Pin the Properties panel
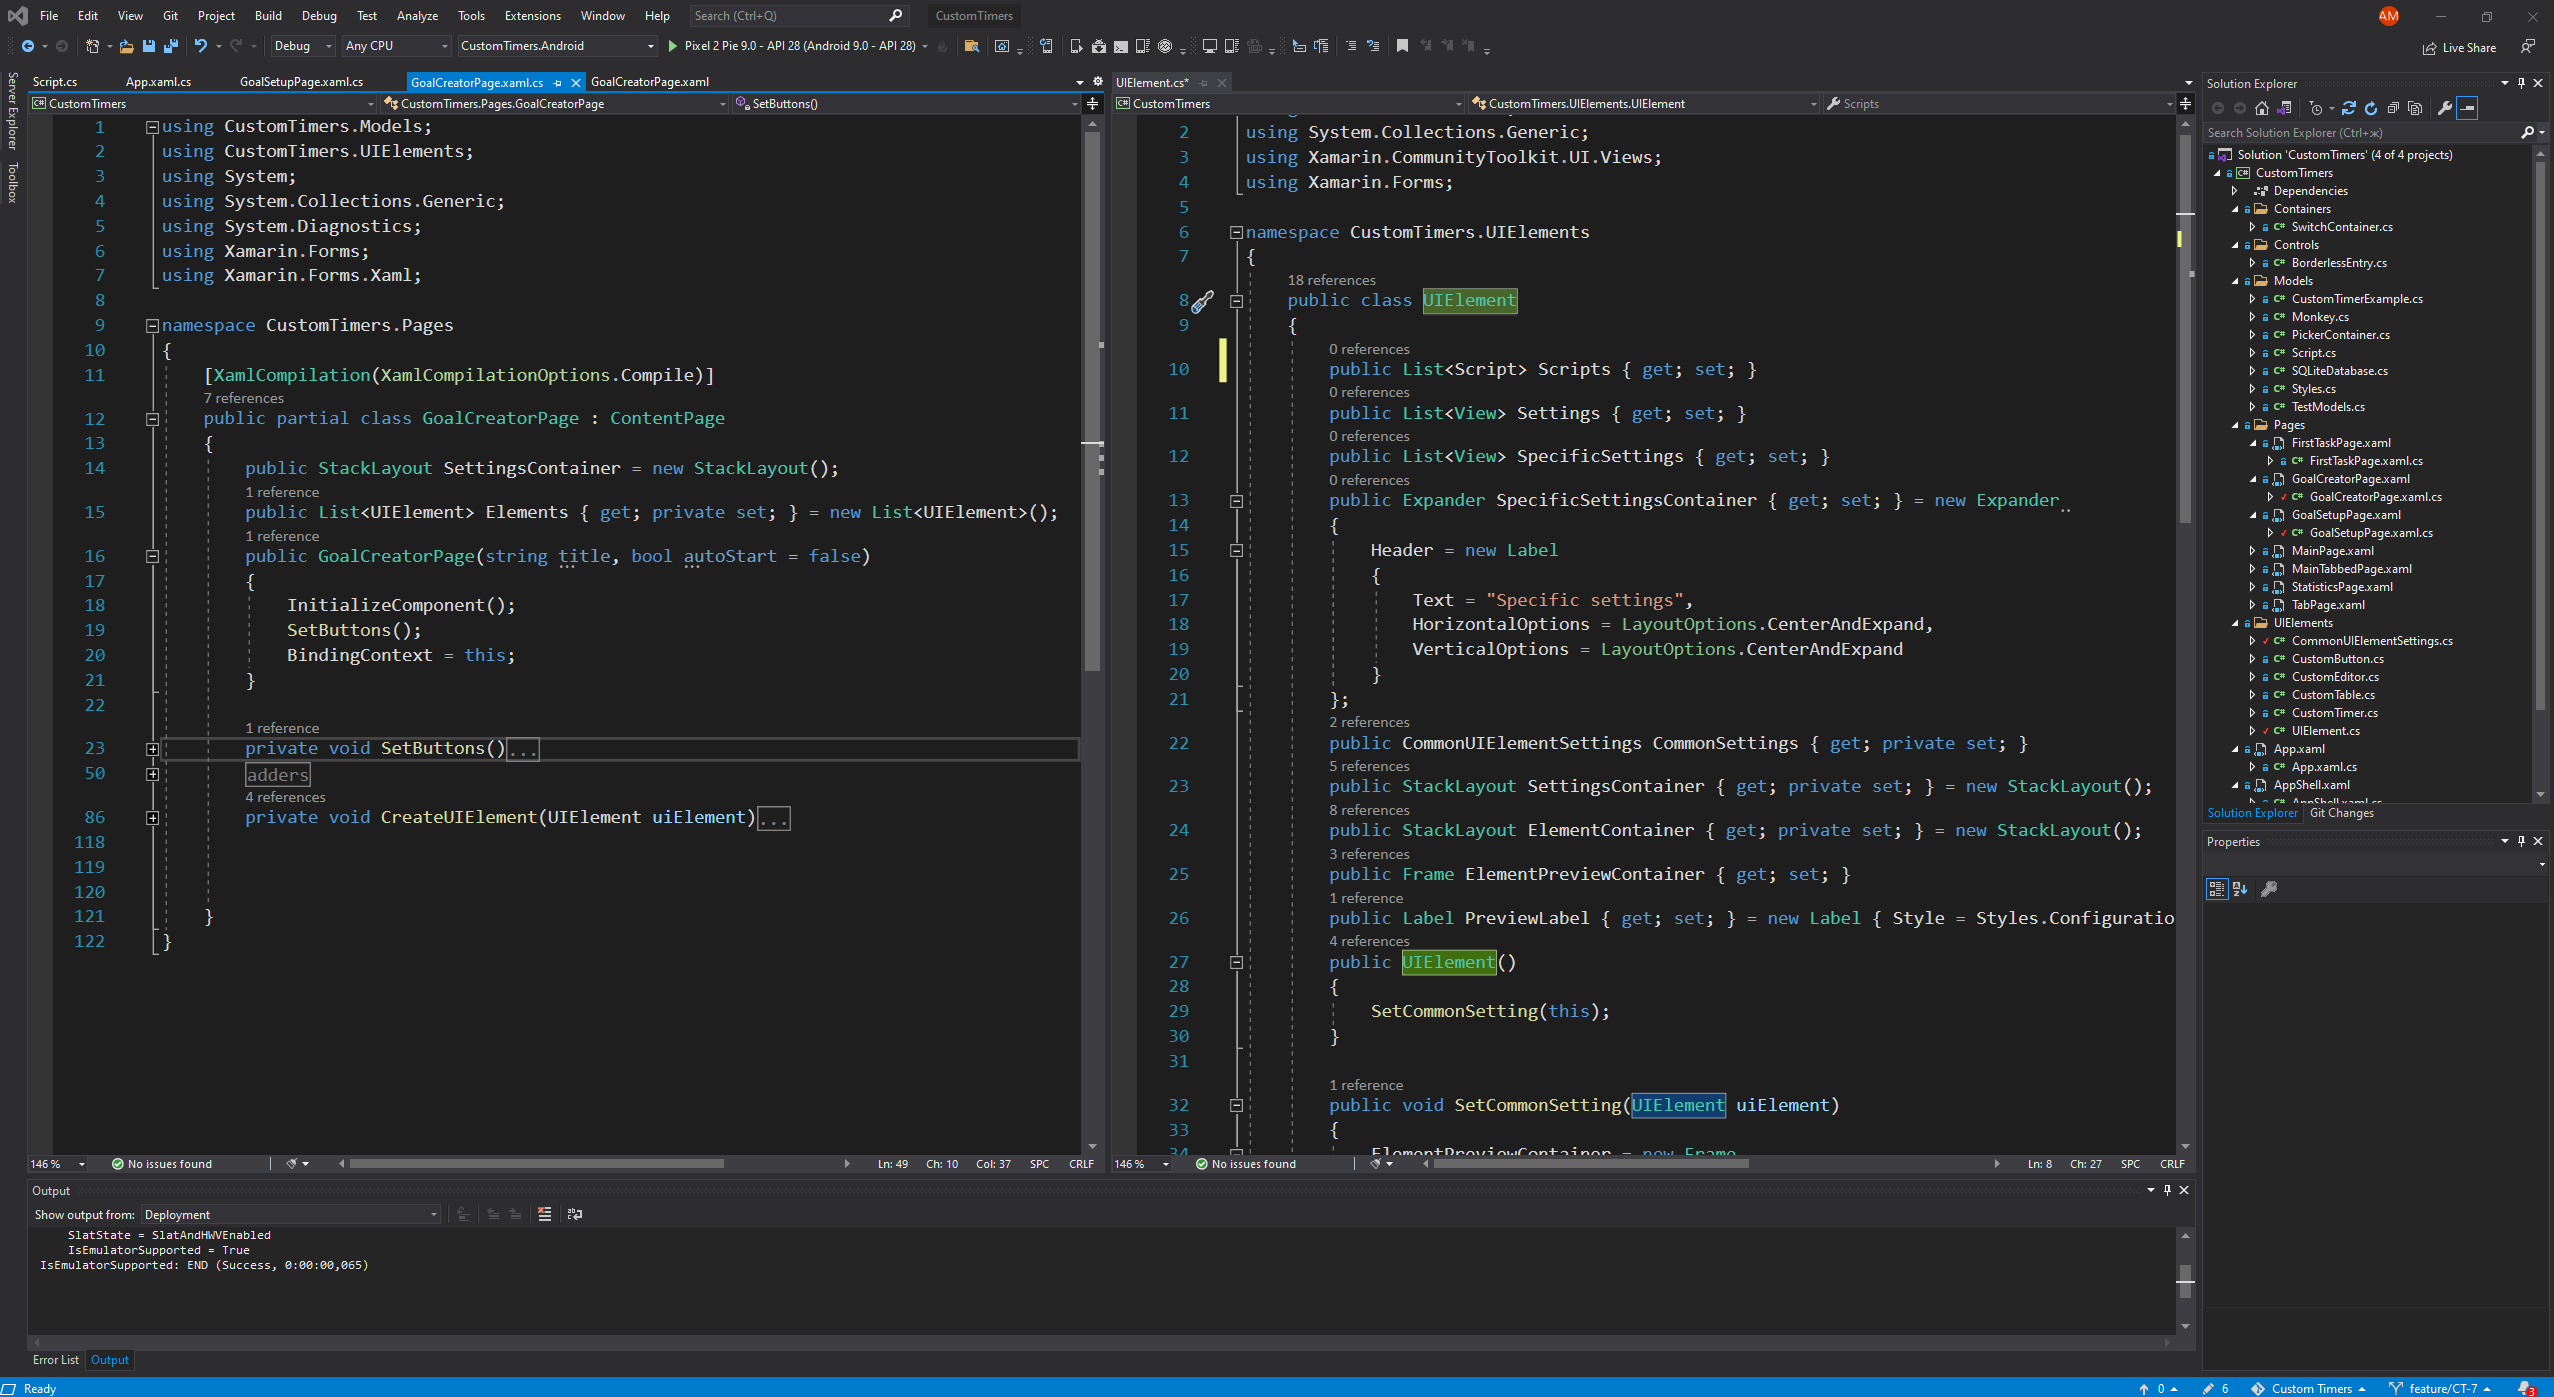Viewport: 2554px width, 1397px height. [x=2521, y=841]
